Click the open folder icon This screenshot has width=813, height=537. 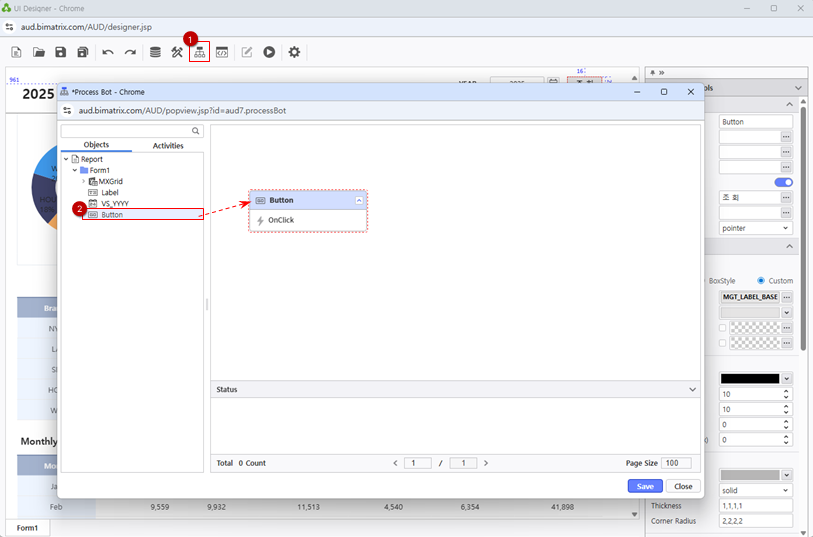39,52
